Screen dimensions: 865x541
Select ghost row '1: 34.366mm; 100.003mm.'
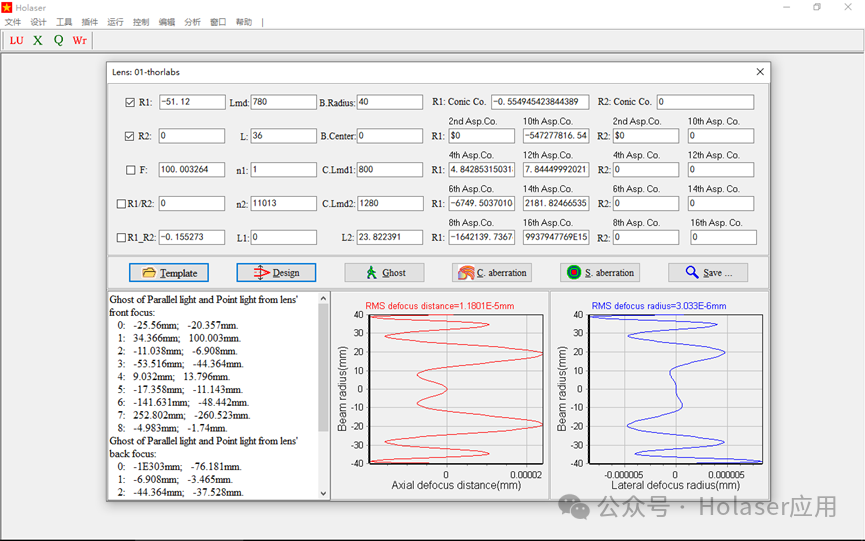pos(179,338)
